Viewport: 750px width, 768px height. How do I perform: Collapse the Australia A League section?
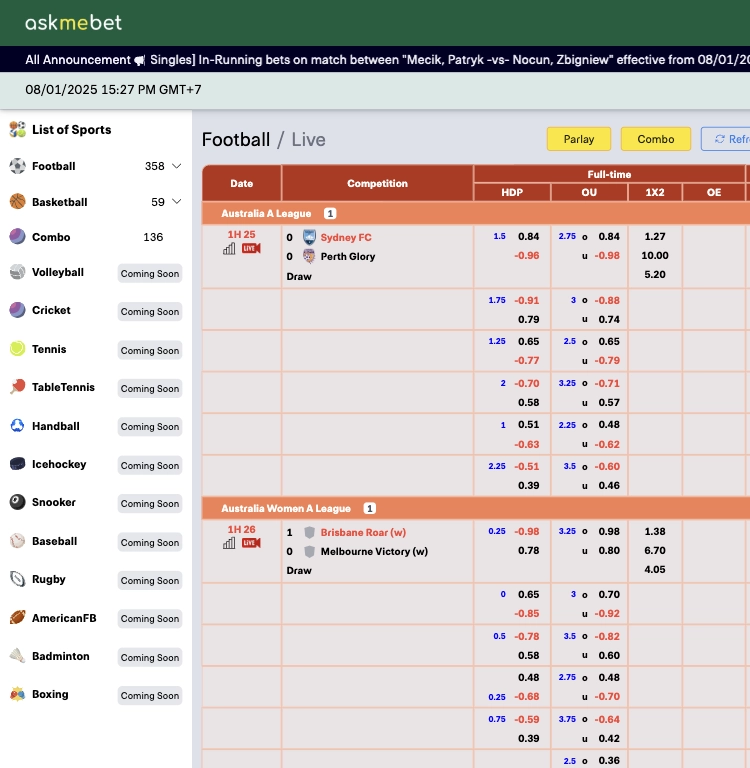point(476,214)
